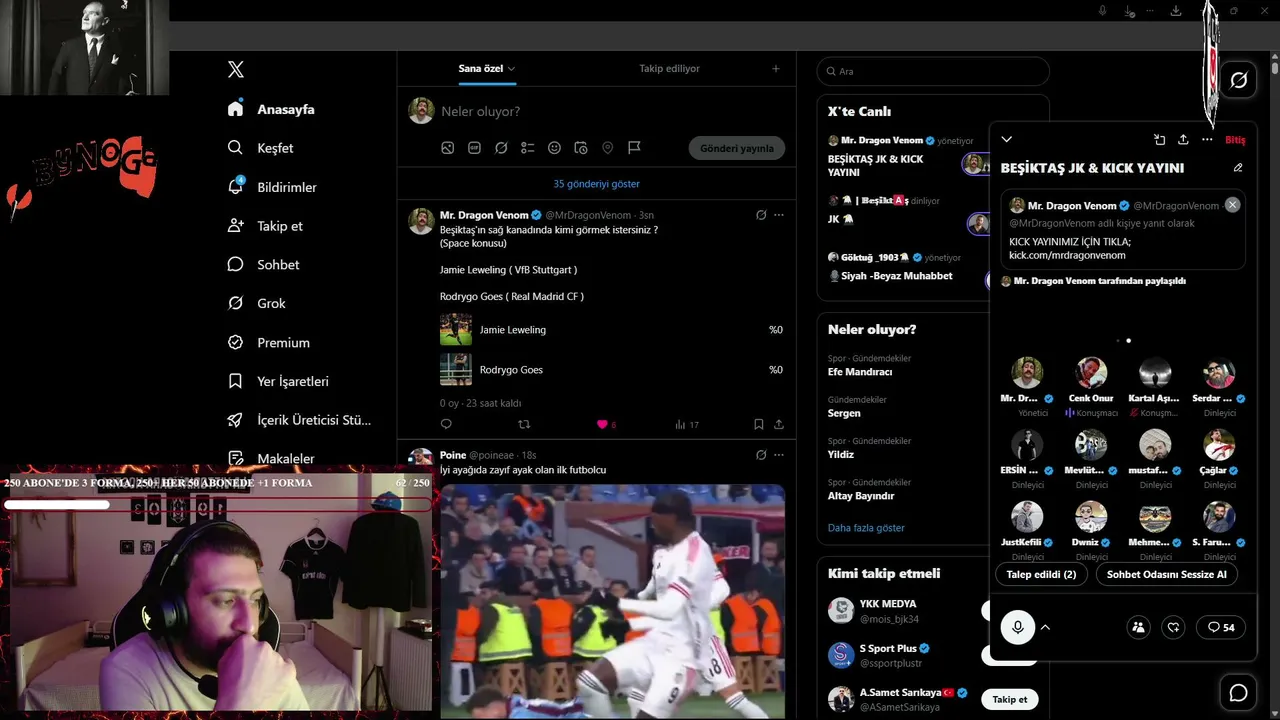The height and width of the screenshot is (720, 1280).
Task: Share the Space using the upload icon
Action: coord(1183,140)
